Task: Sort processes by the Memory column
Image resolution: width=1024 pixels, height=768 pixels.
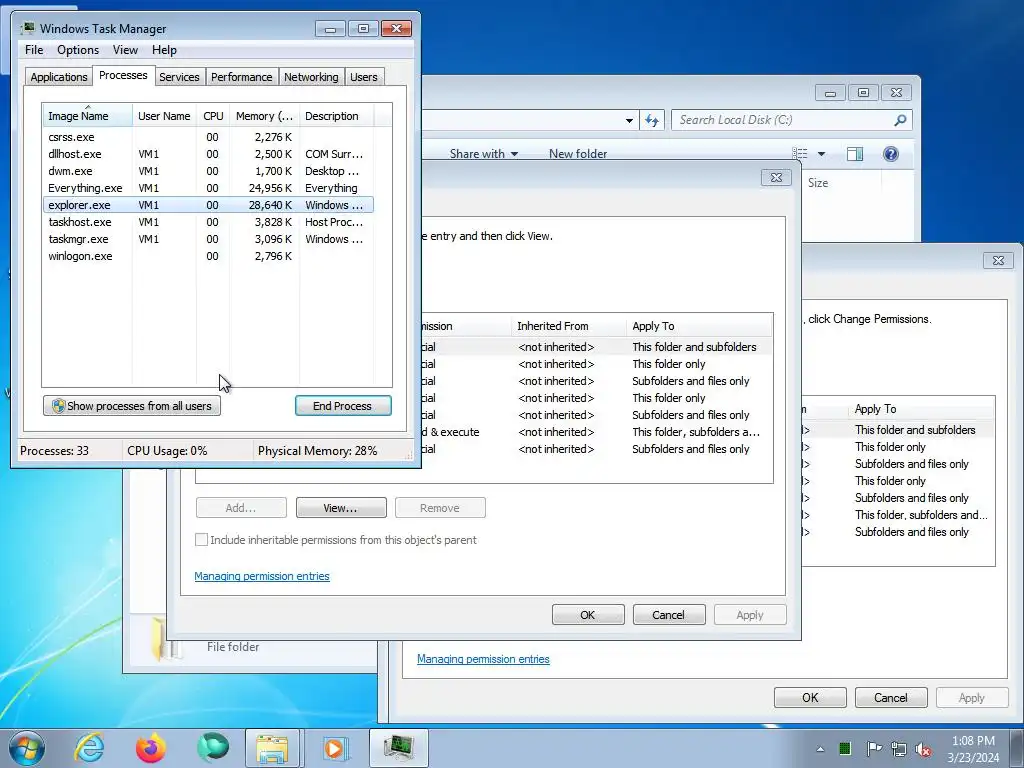Action: (264, 116)
